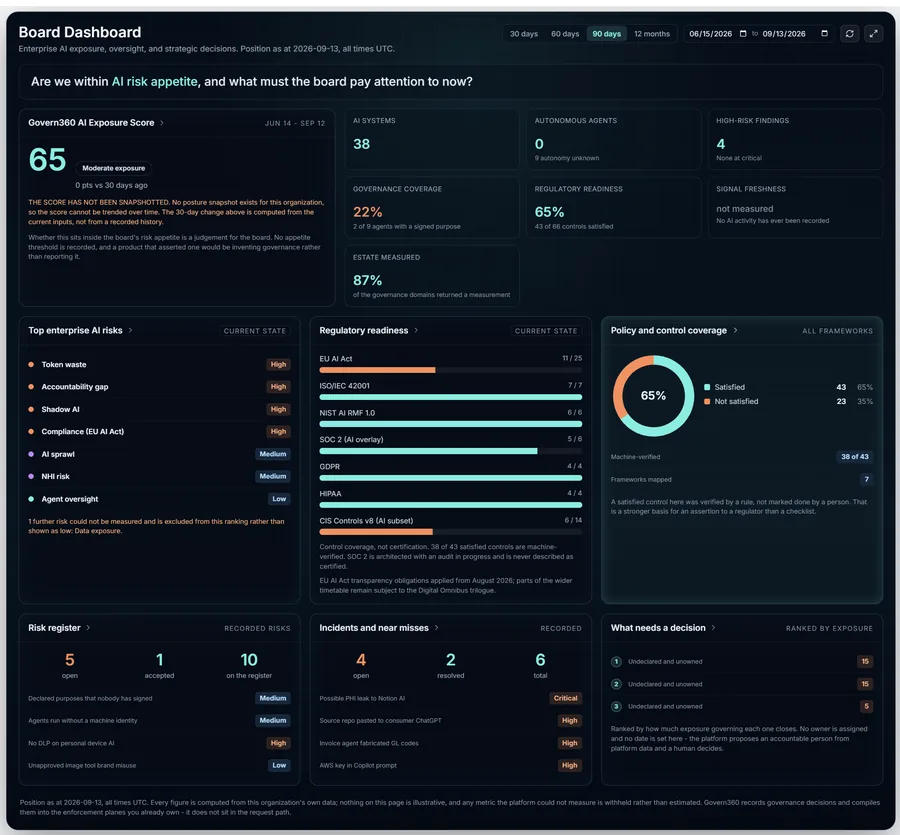Click the Estate Measured 87% card
Screen dimensions: 900x835
point(432,276)
